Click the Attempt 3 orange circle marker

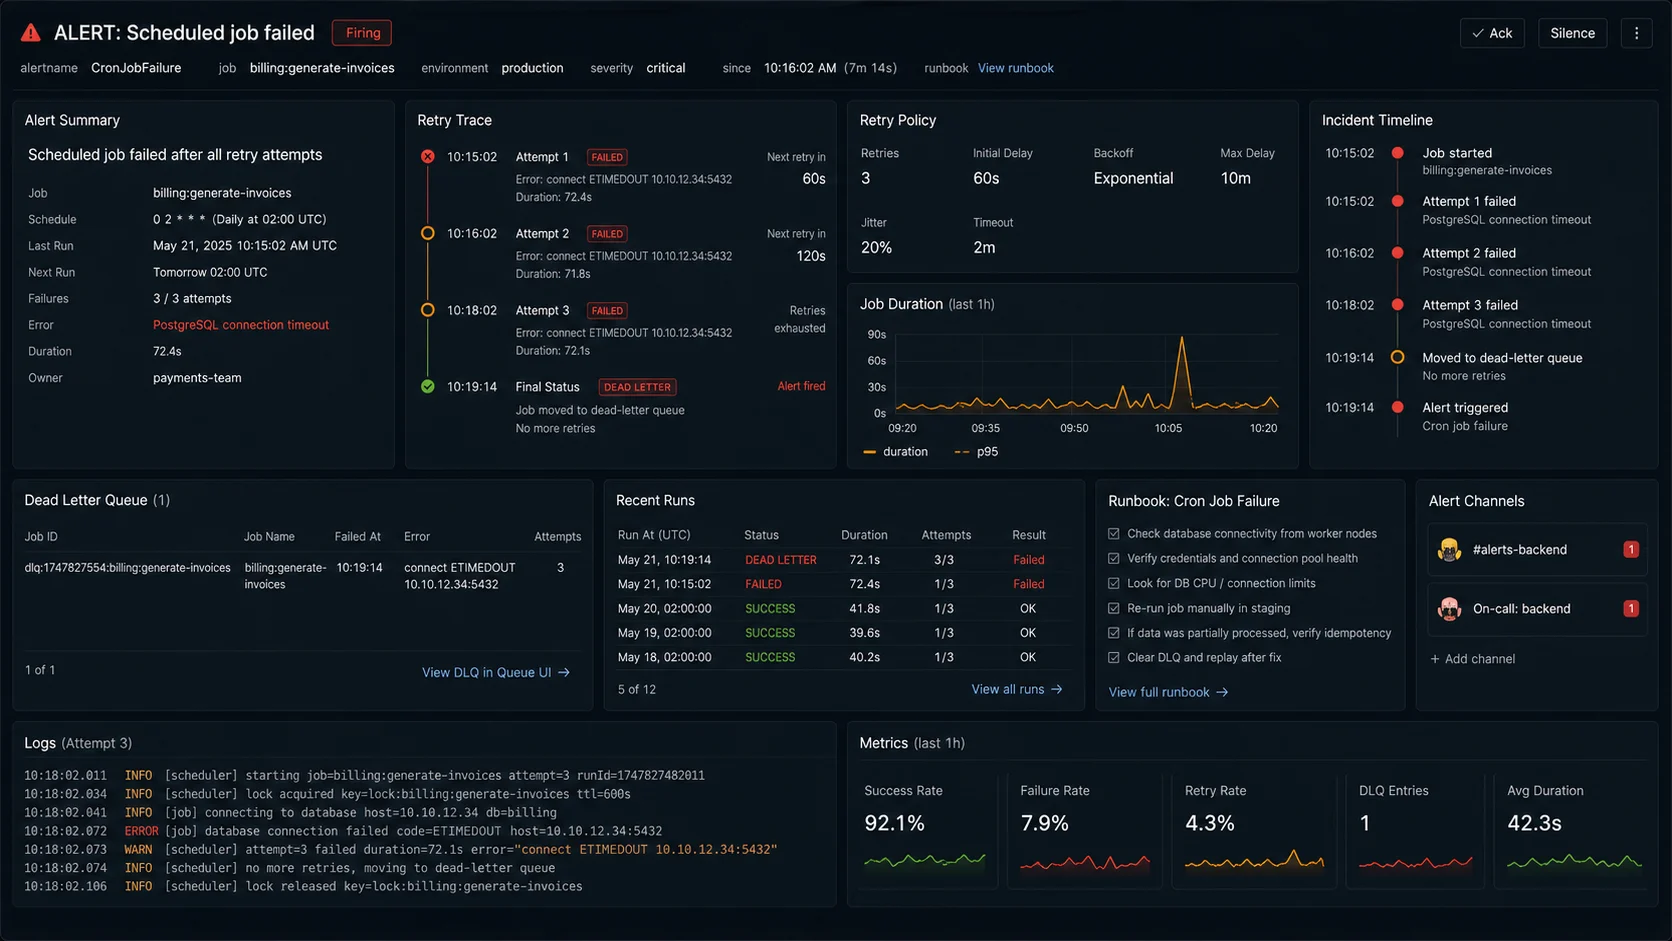[428, 310]
